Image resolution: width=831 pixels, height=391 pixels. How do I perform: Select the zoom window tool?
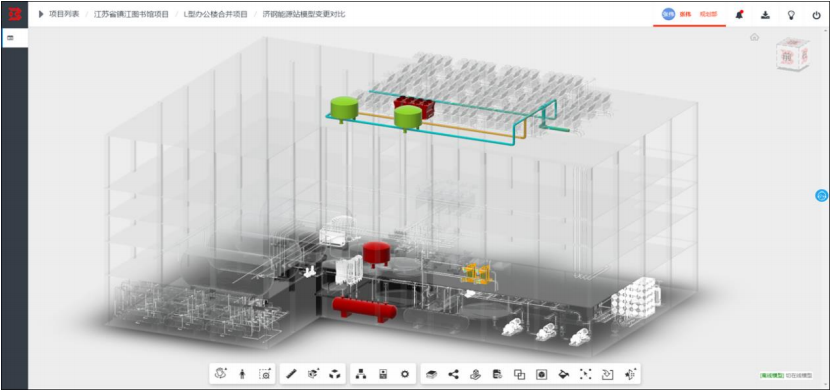[x=264, y=374]
